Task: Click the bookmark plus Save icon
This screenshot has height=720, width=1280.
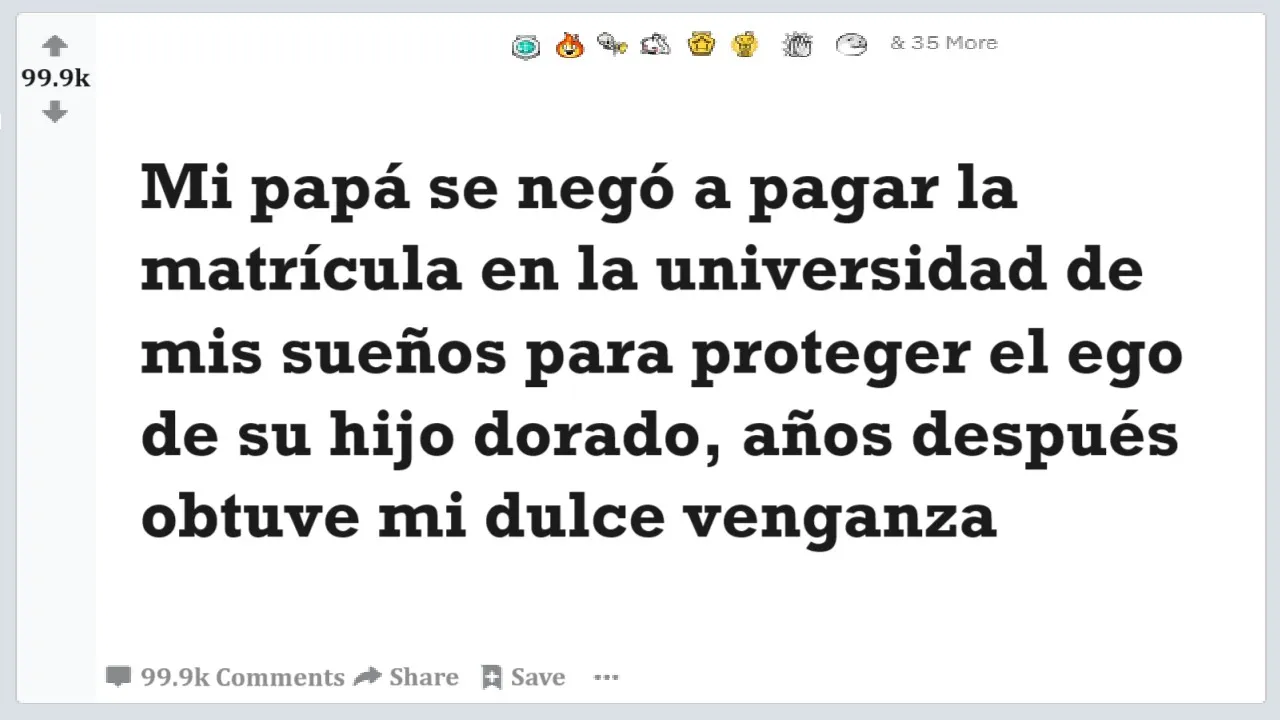Action: [491, 677]
